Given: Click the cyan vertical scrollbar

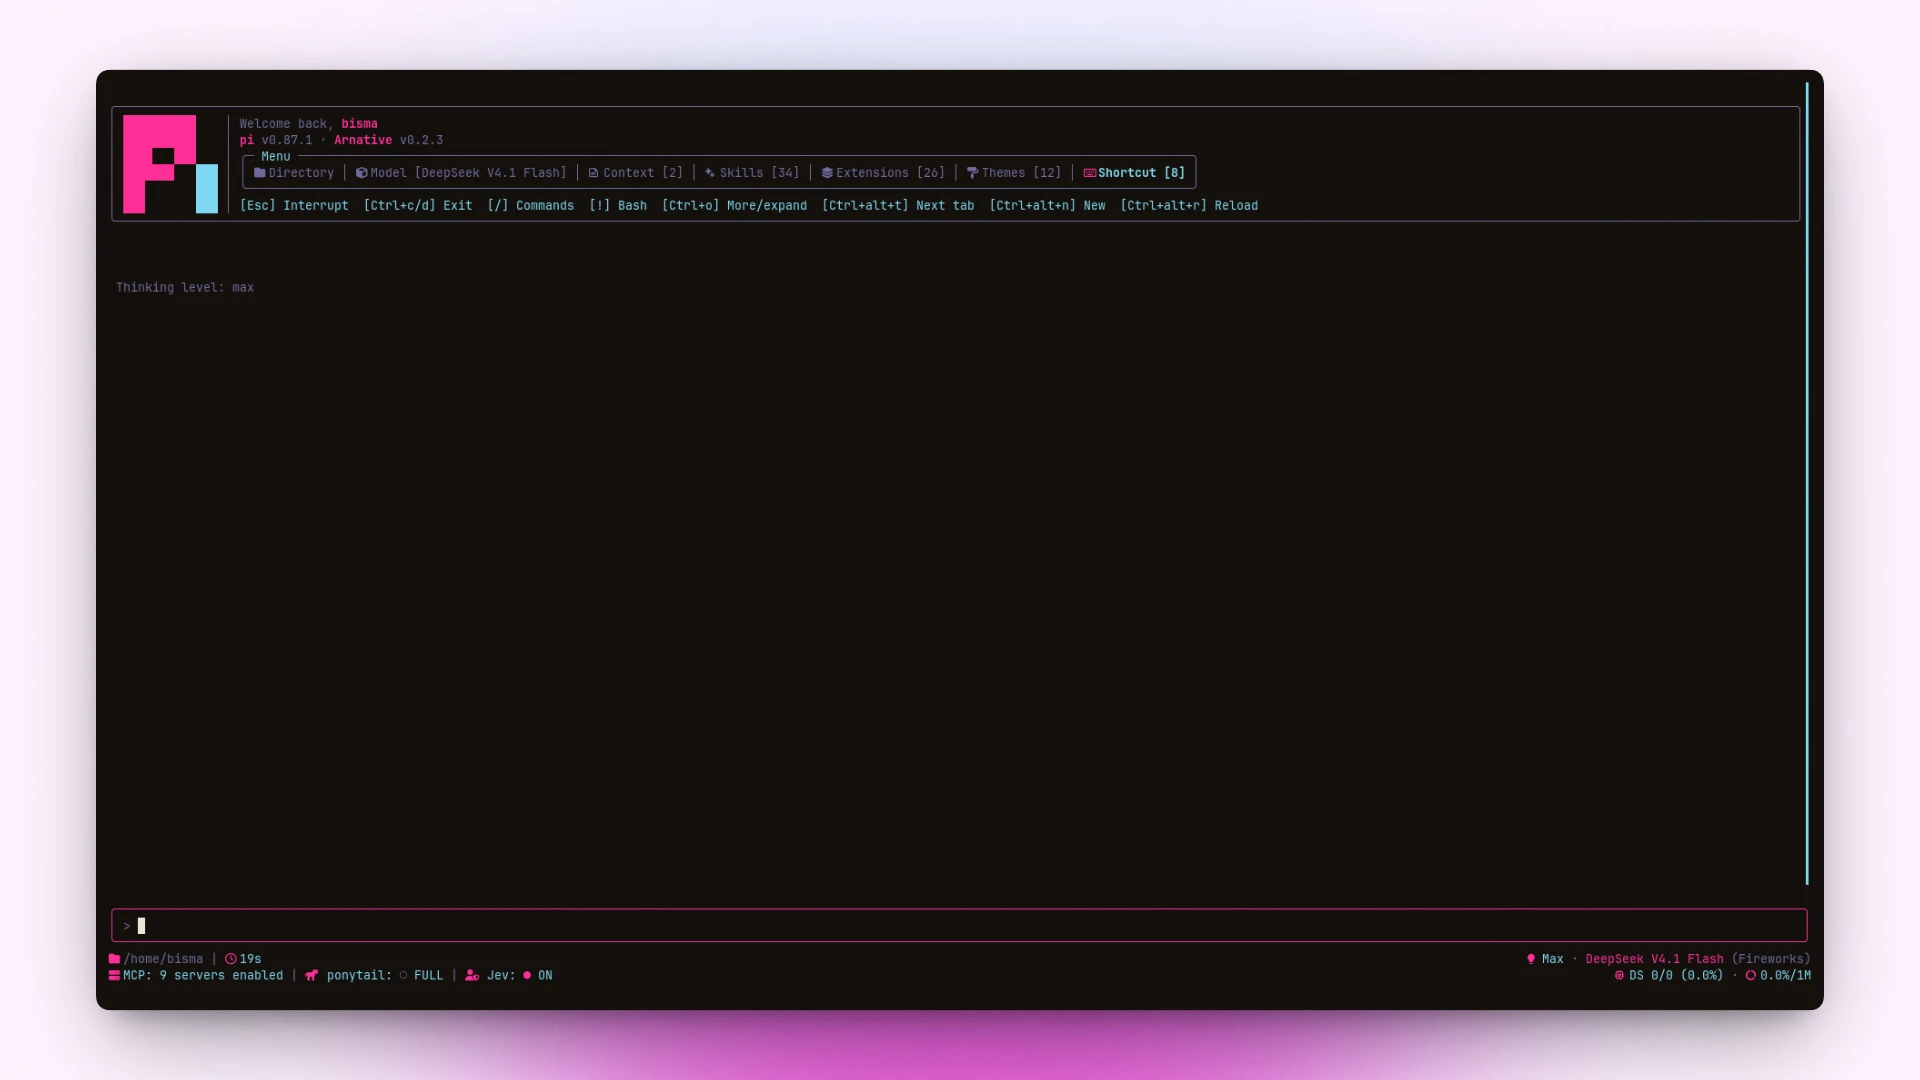Looking at the screenshot, I should coord(1807,484).
